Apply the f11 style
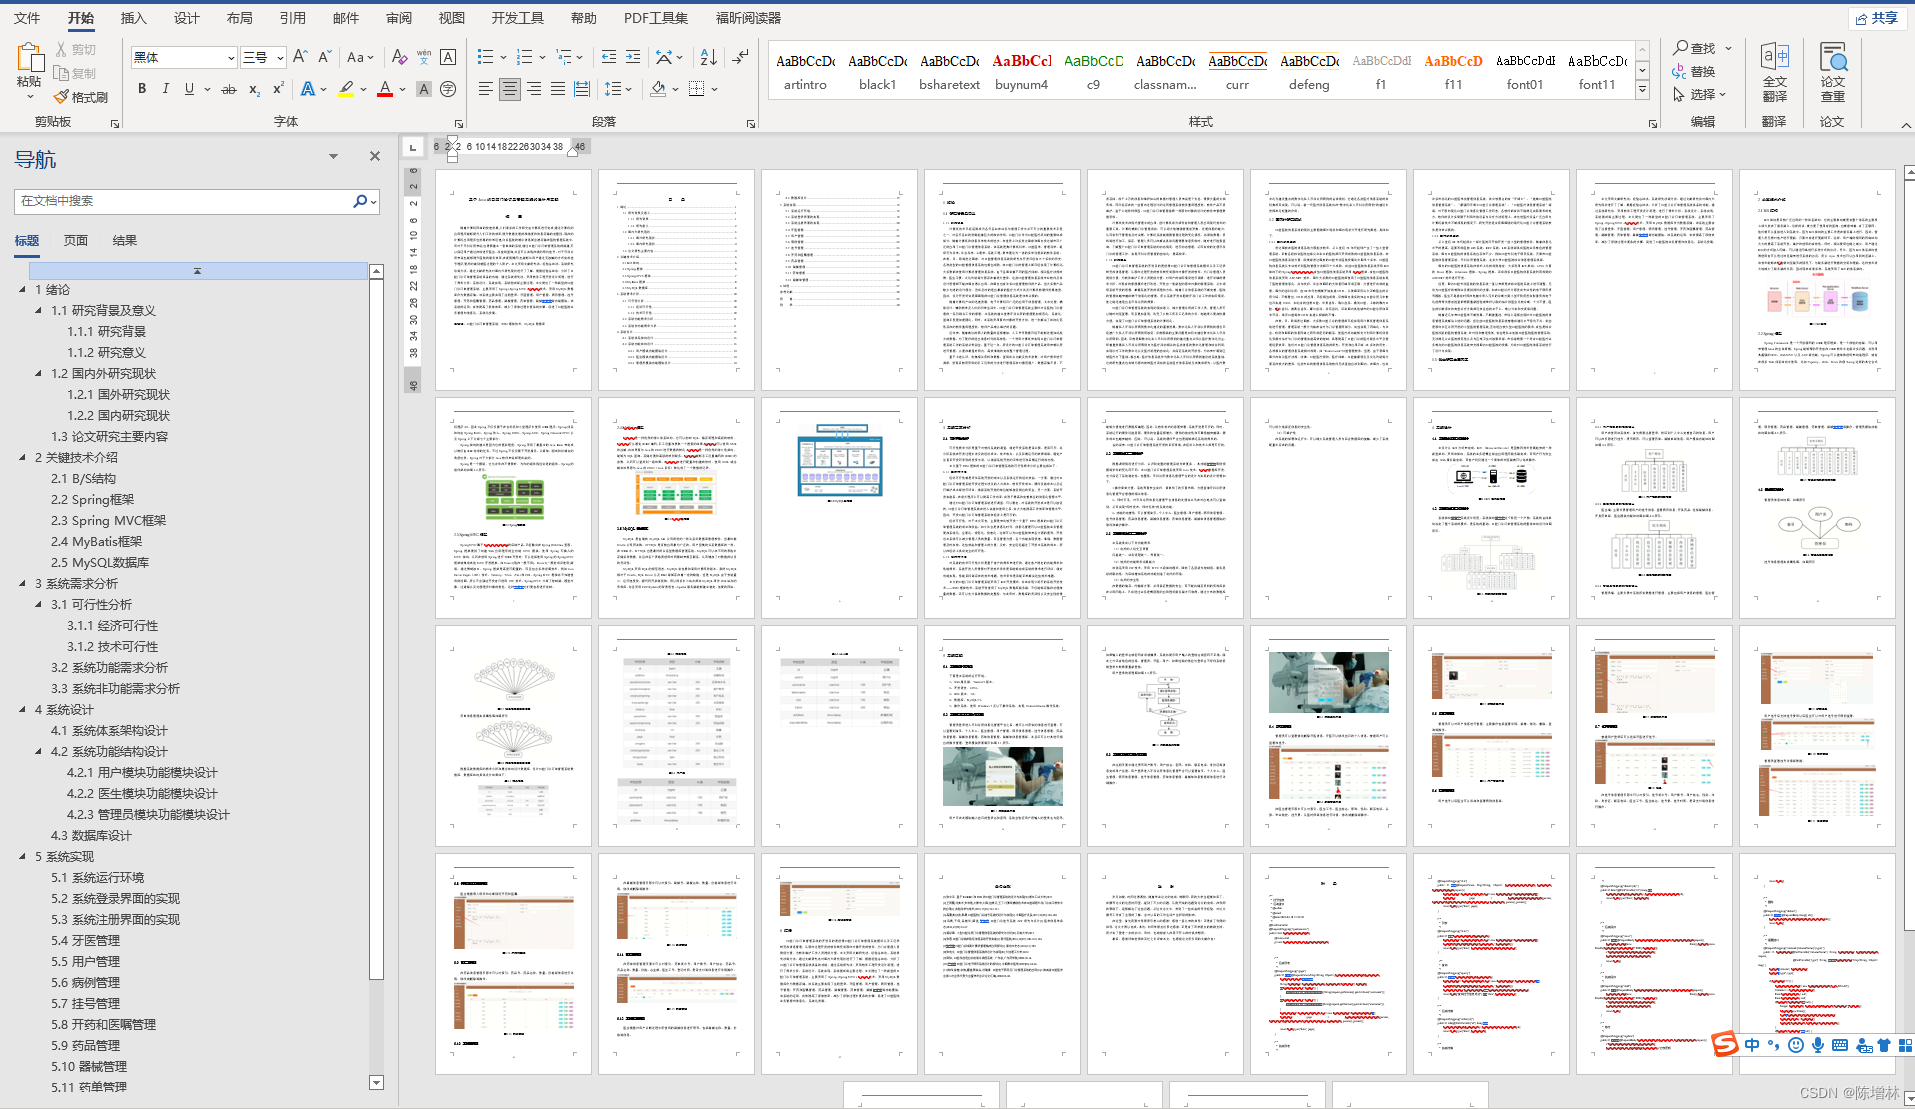This screenshot has height=1109, width=1915. (x=1453, y=71)
